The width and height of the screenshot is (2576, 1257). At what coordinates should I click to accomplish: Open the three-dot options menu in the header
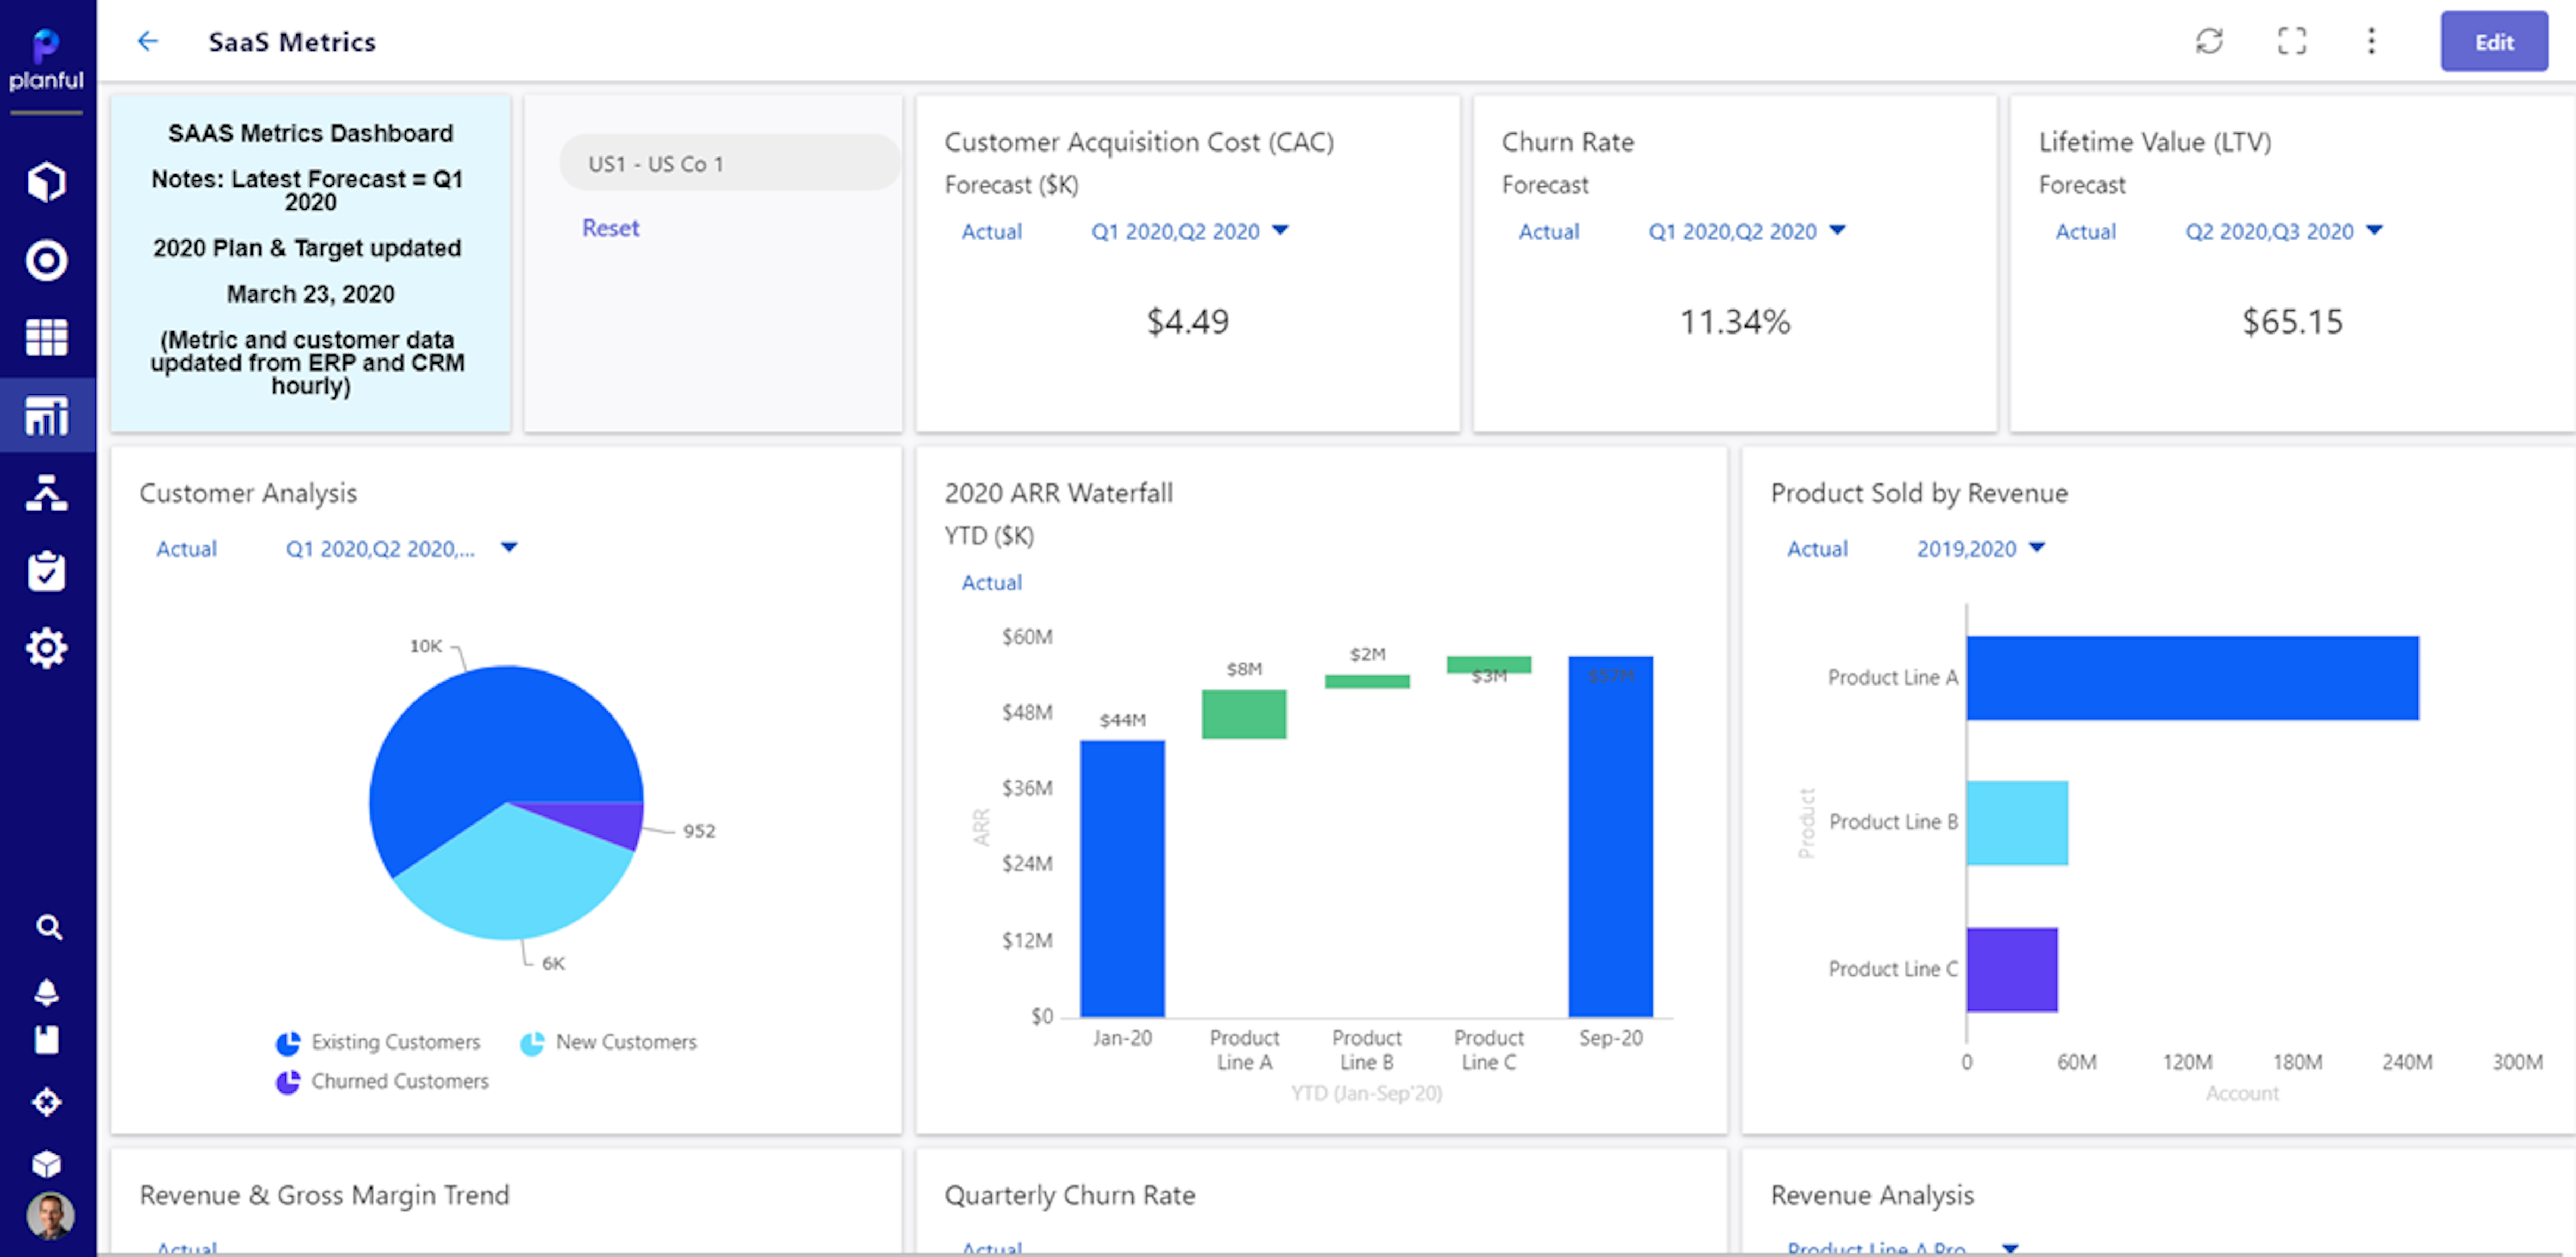pos(2371,41)
